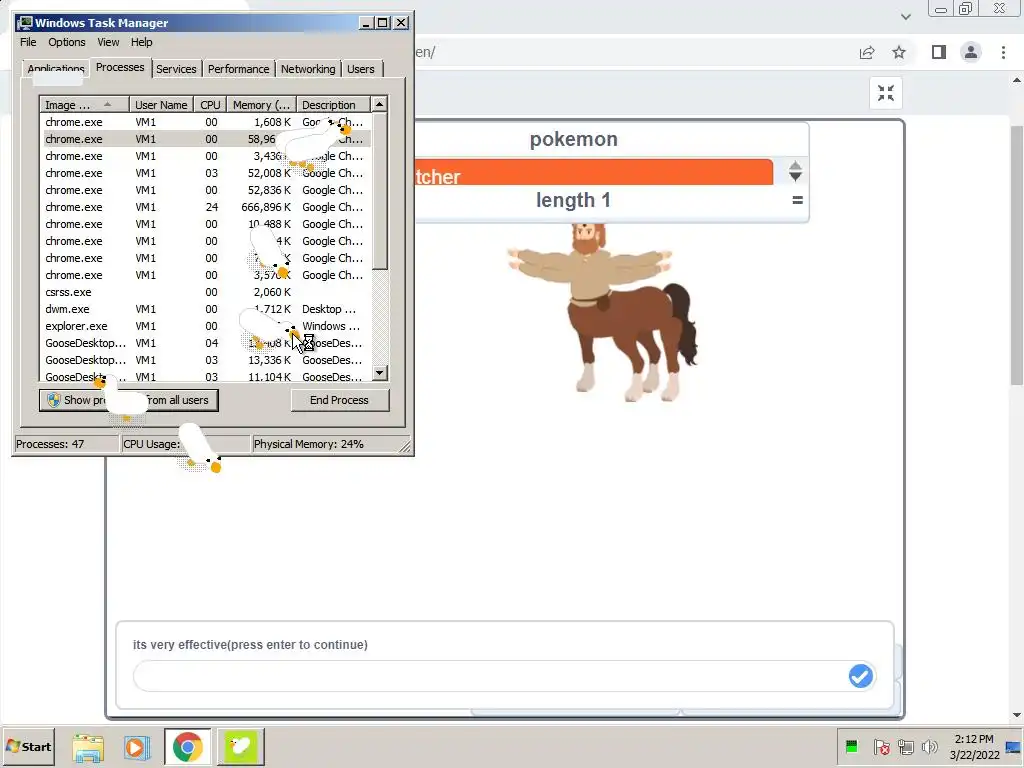Open the Chrome three-dot menu
1024x768 pixels.
pyautogui.click(x=1004, y=52)
